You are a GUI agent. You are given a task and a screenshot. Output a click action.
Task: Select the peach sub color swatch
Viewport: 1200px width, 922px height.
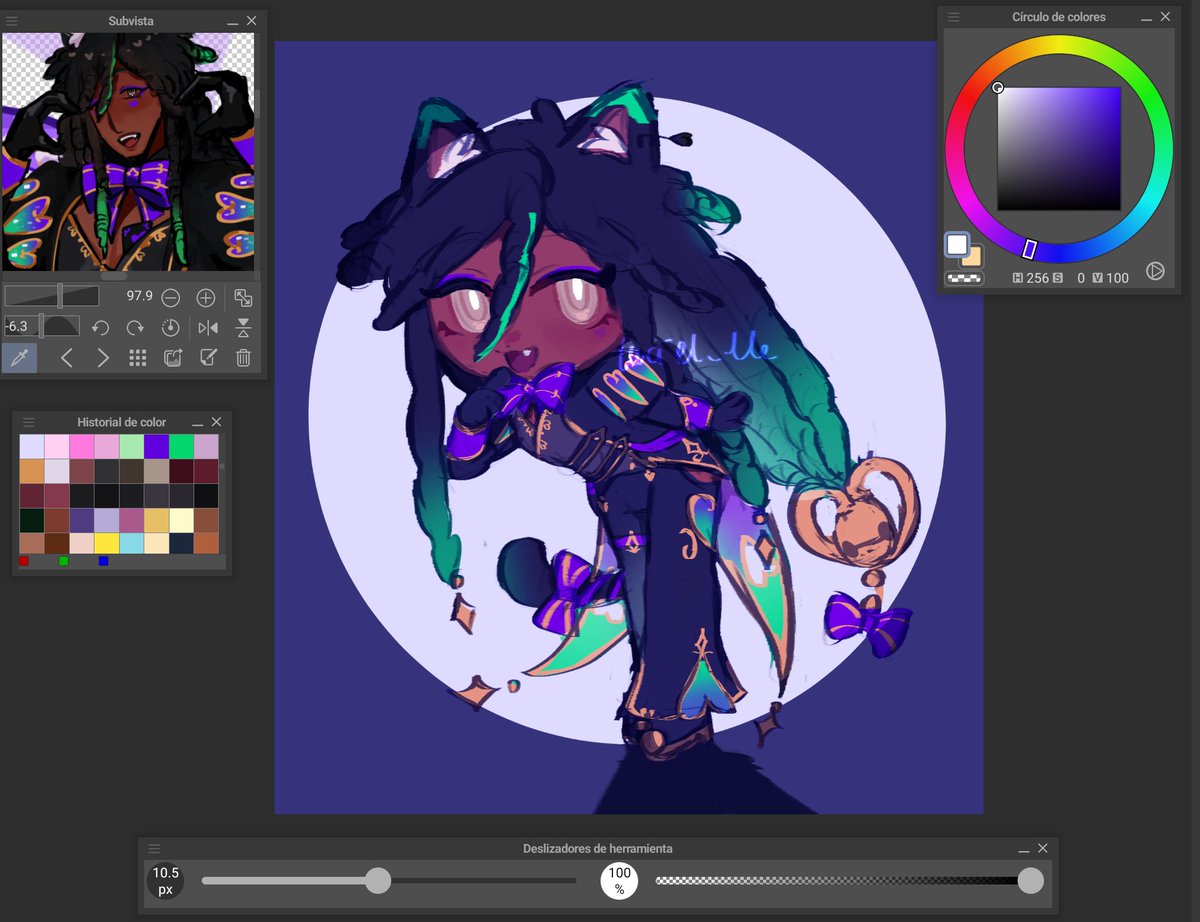tap(974, 258)
